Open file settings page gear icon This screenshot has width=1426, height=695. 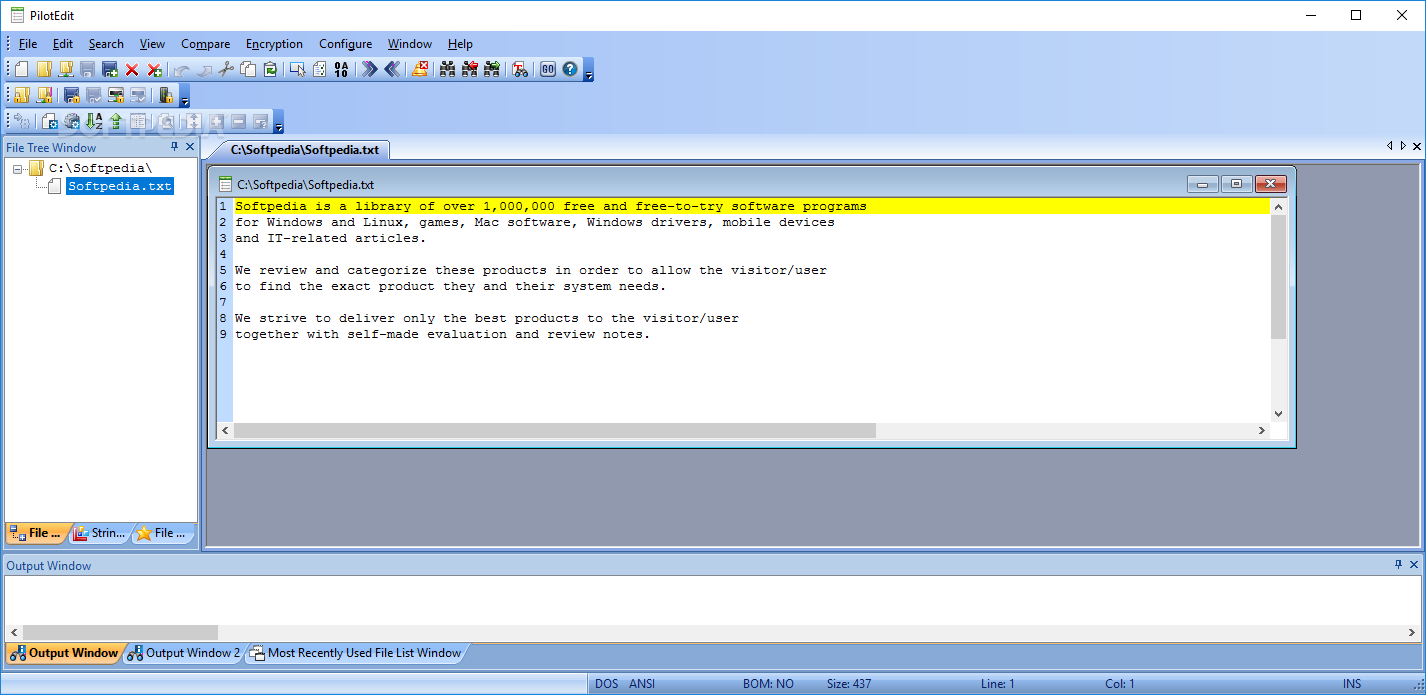(49, 122)
